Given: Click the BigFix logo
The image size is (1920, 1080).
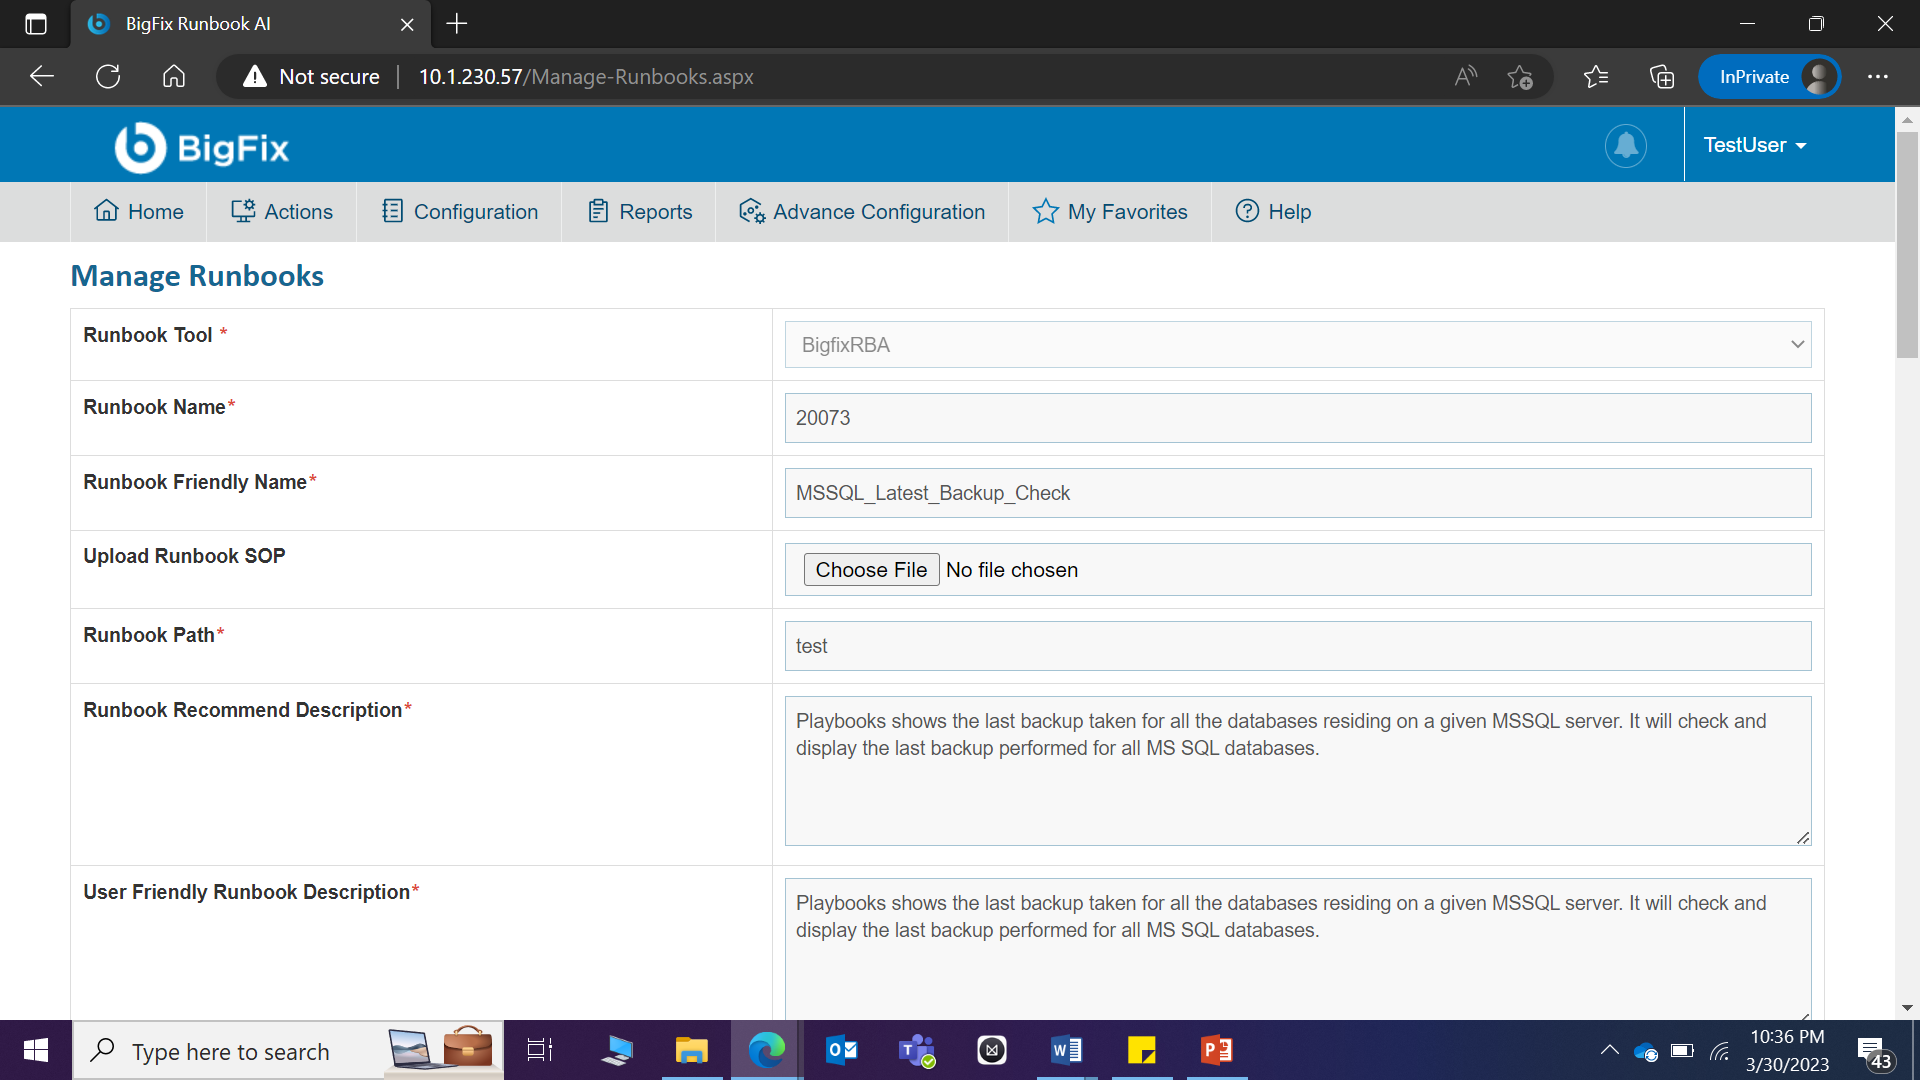Looking at the screenshot, I should [201, 148].
